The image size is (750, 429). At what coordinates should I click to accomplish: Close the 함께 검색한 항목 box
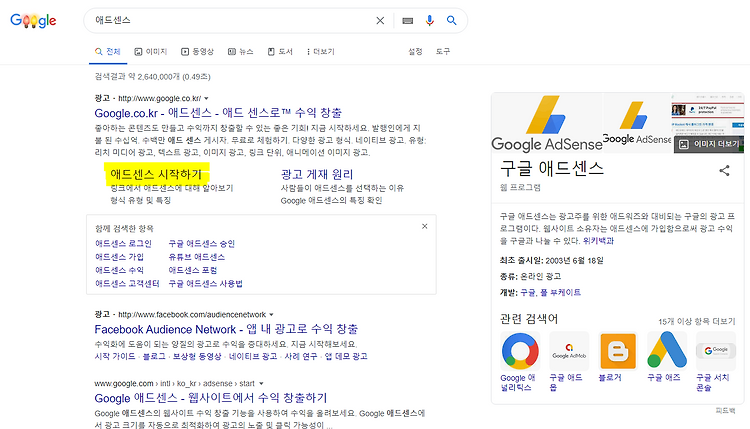[x=424, y=226]
